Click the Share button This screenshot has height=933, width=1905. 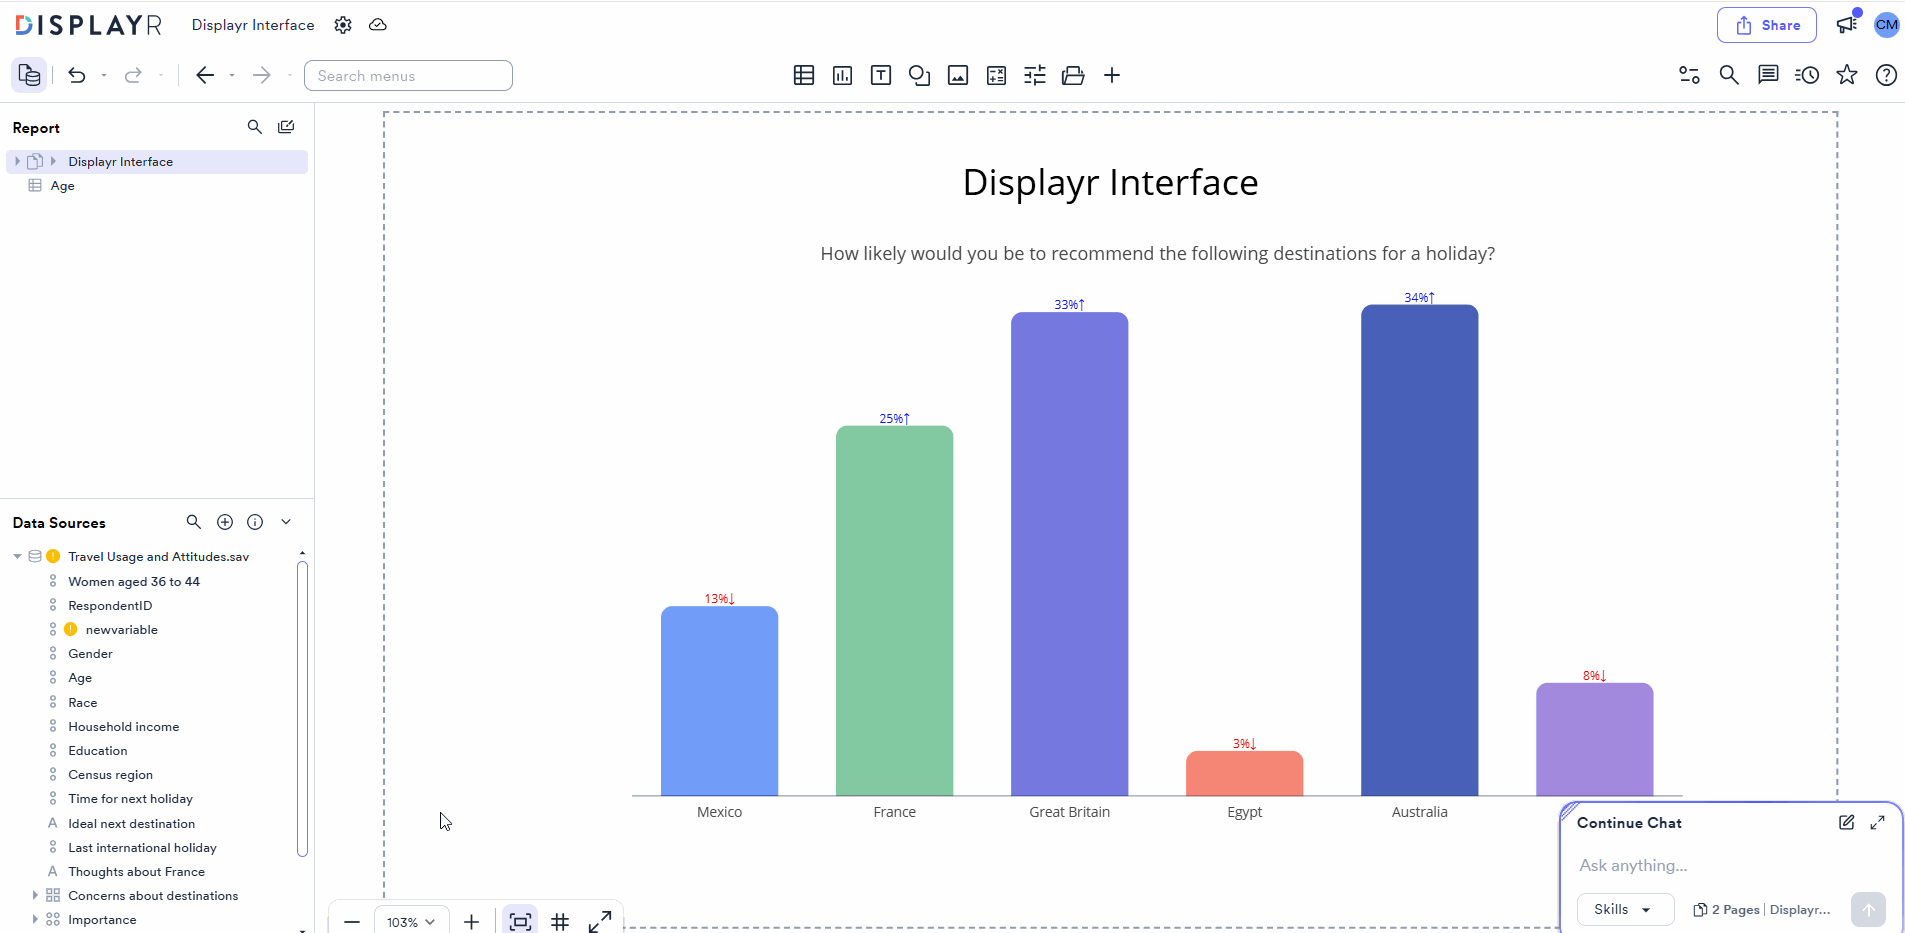pos(1767,25)
